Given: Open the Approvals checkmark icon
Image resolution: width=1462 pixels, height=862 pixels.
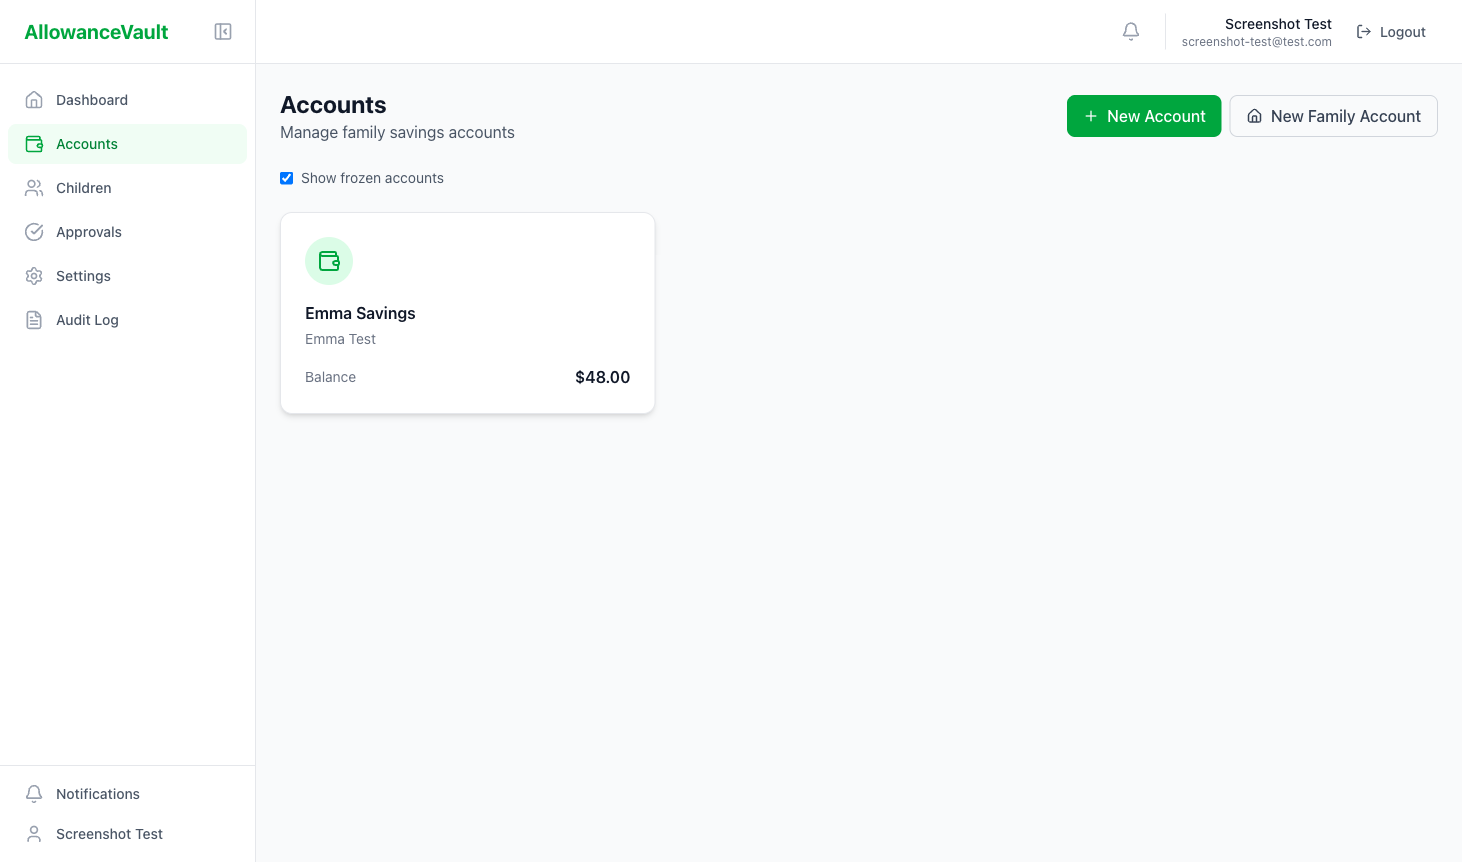Looking at the screenshot, I should coord(34,231).
